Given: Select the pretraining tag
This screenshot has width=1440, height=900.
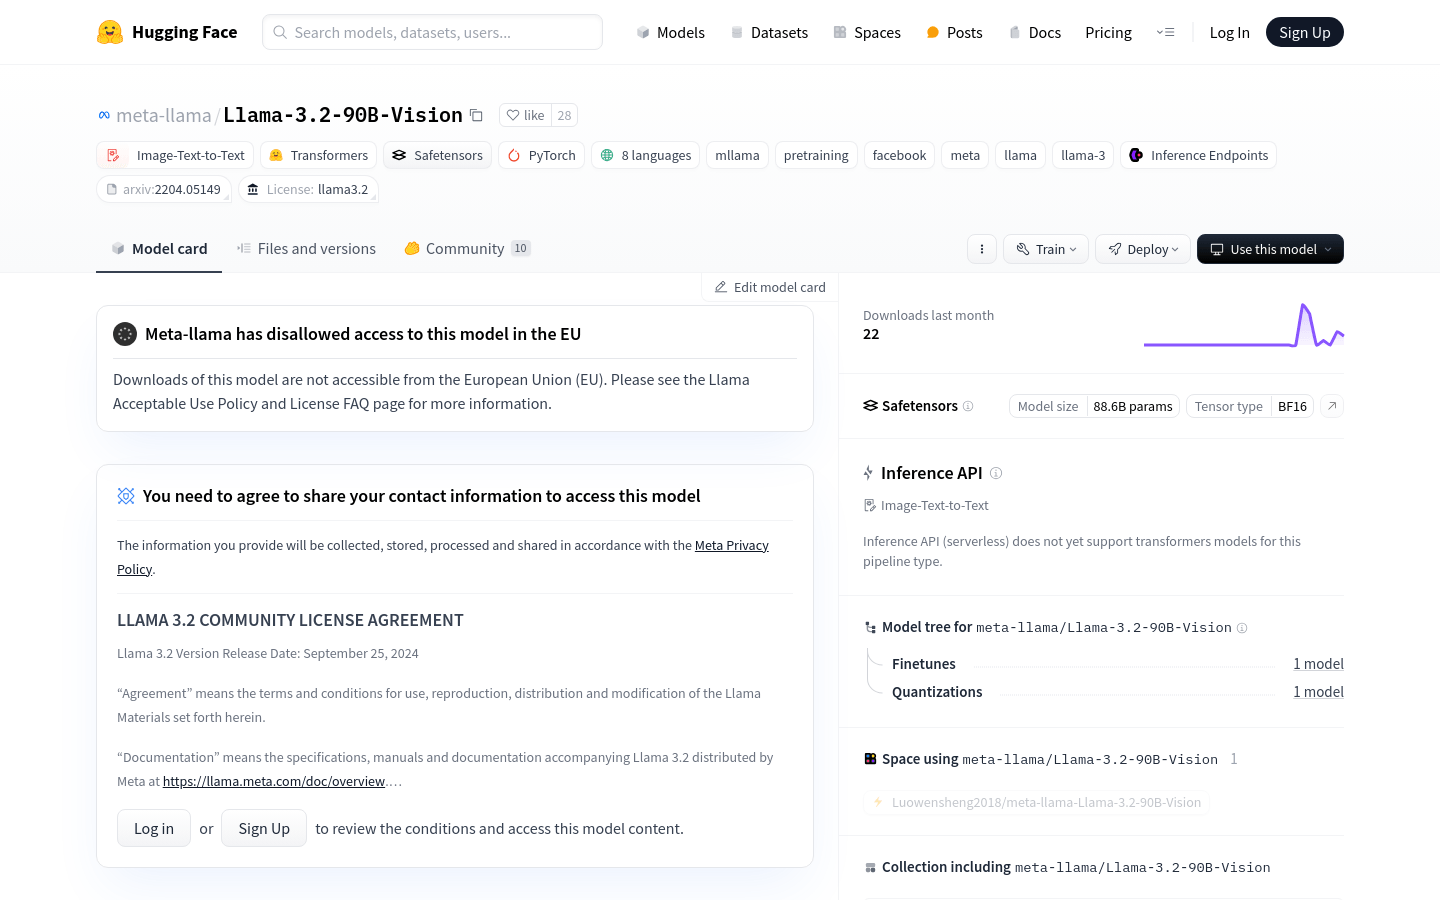Looking at the screenshot, I should (x=816, y=155).
